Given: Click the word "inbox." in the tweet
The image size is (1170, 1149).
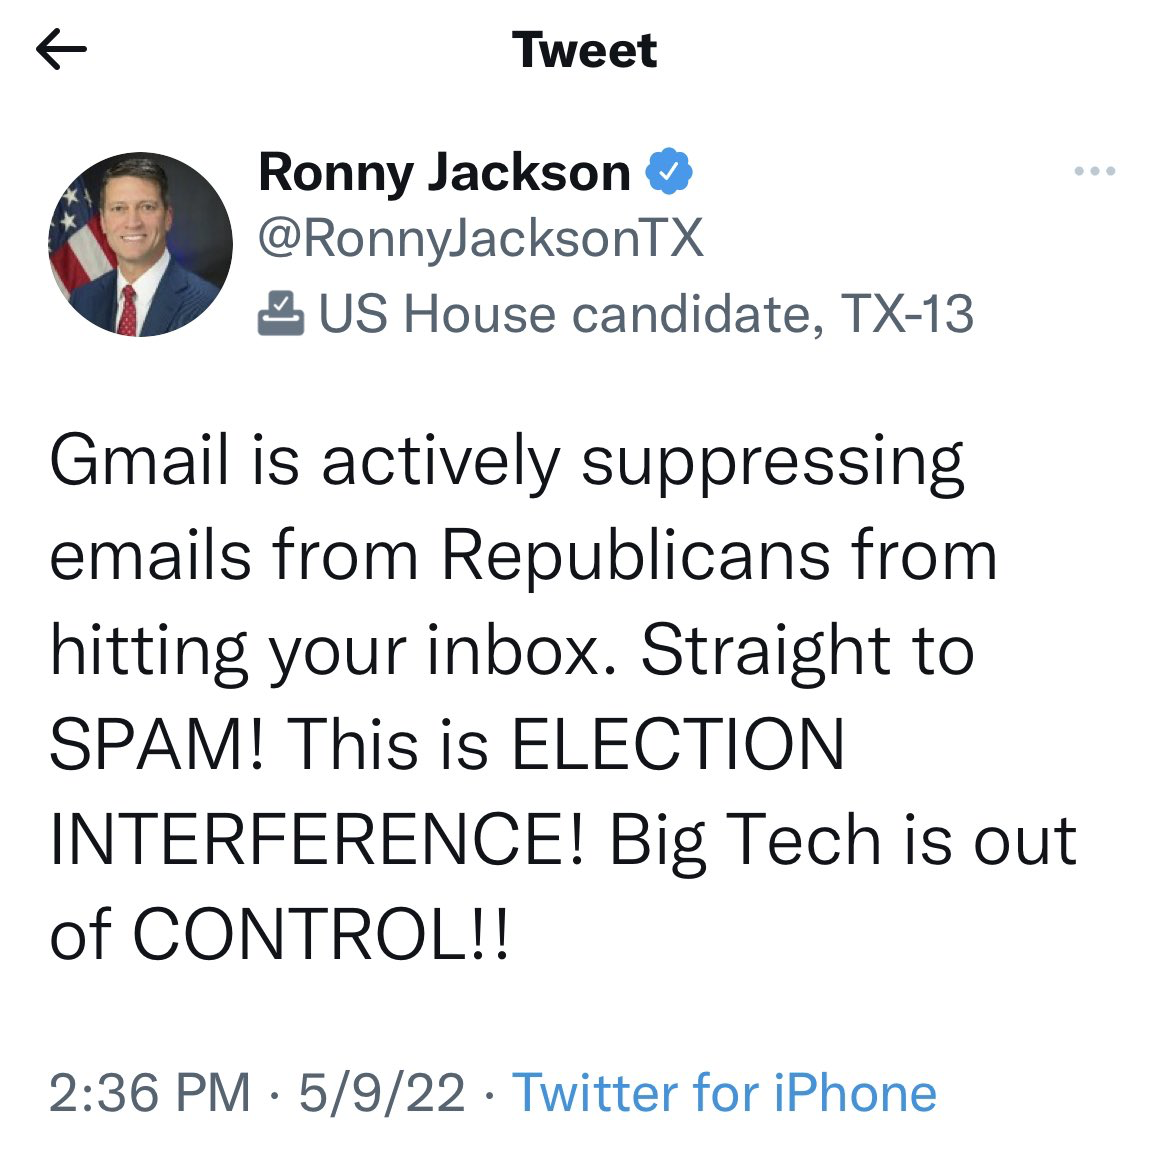Looking at the screenshot, I should (x=519, y=651).
